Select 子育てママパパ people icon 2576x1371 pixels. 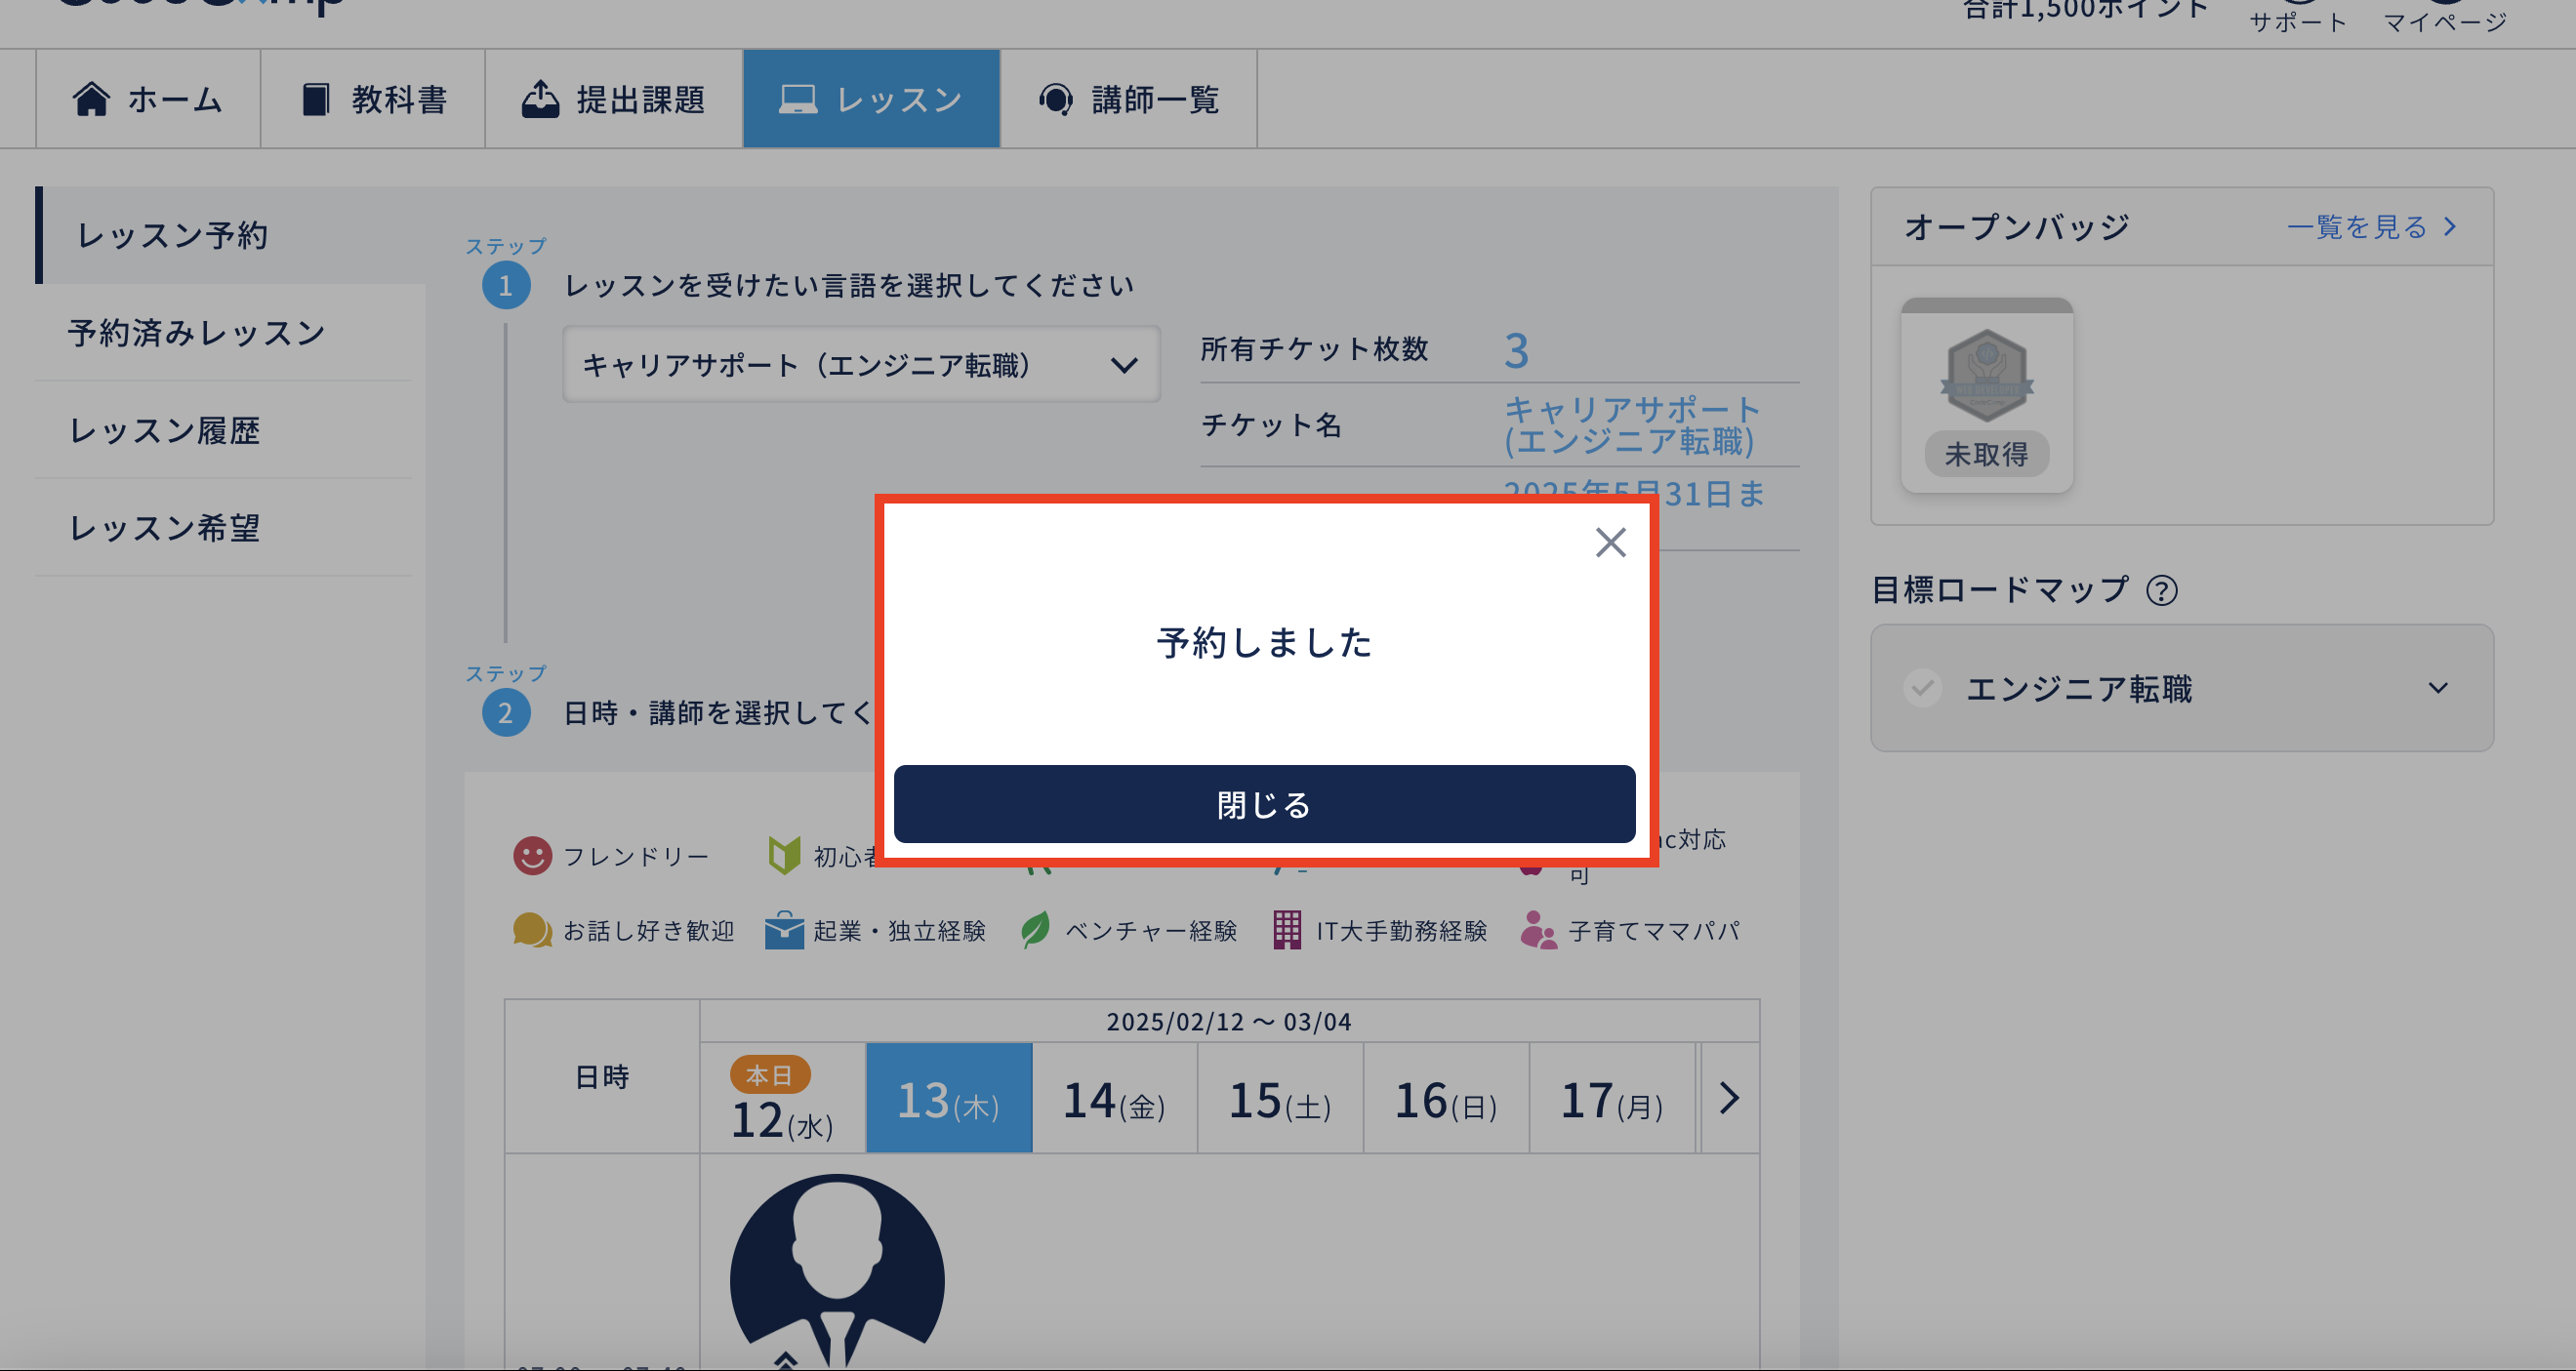(x=1538, y=930)
